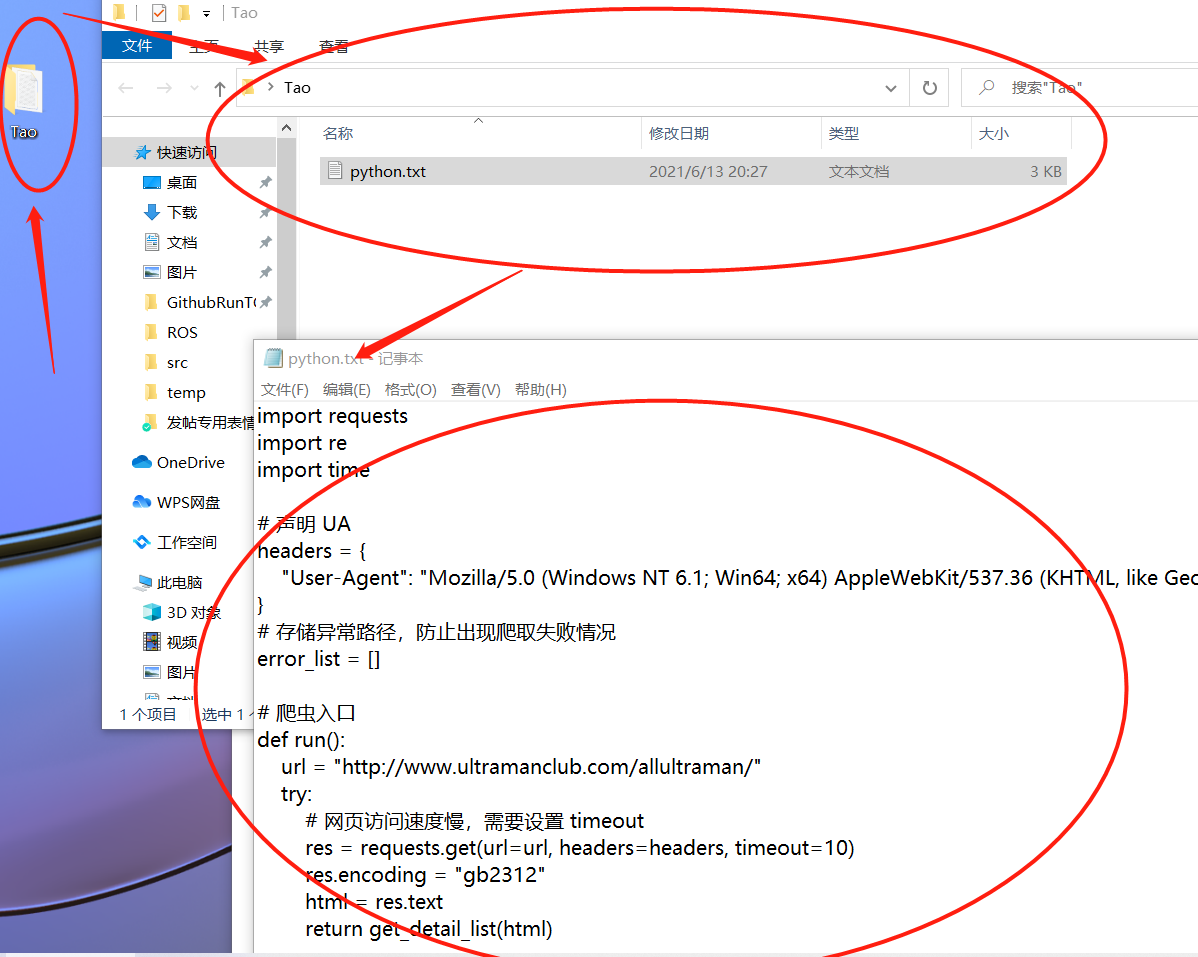Click the python.txt file icon in Explorer

334,170
